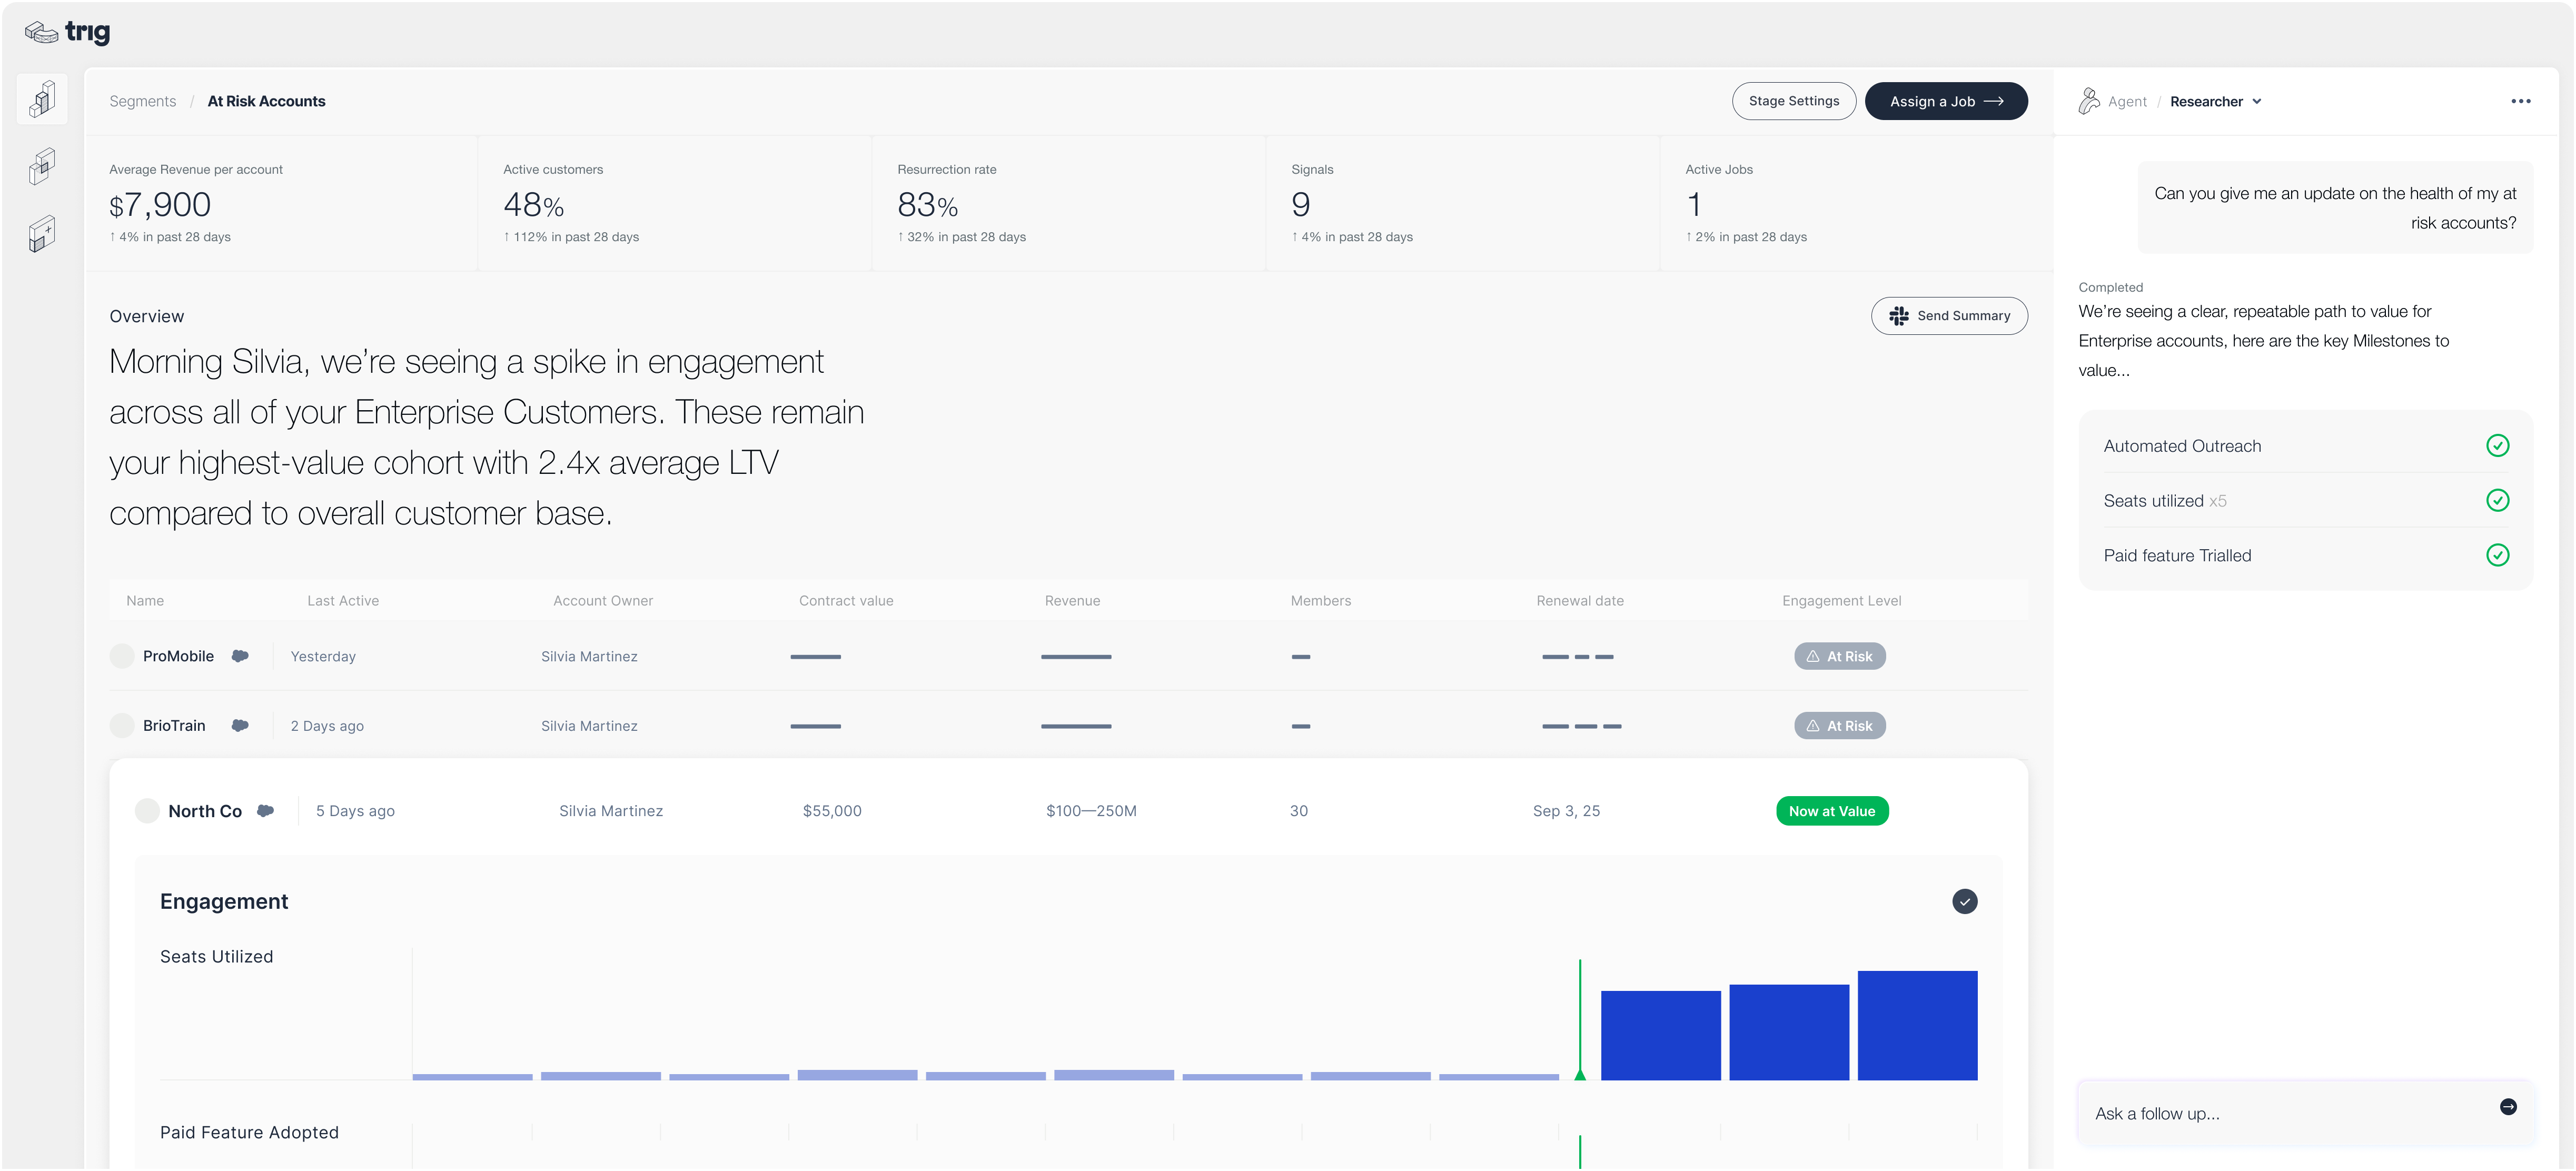Click the tallest Seats Utilized bar
This screenshot has height=1171, width=2576.
(x=1917, y=1026)
